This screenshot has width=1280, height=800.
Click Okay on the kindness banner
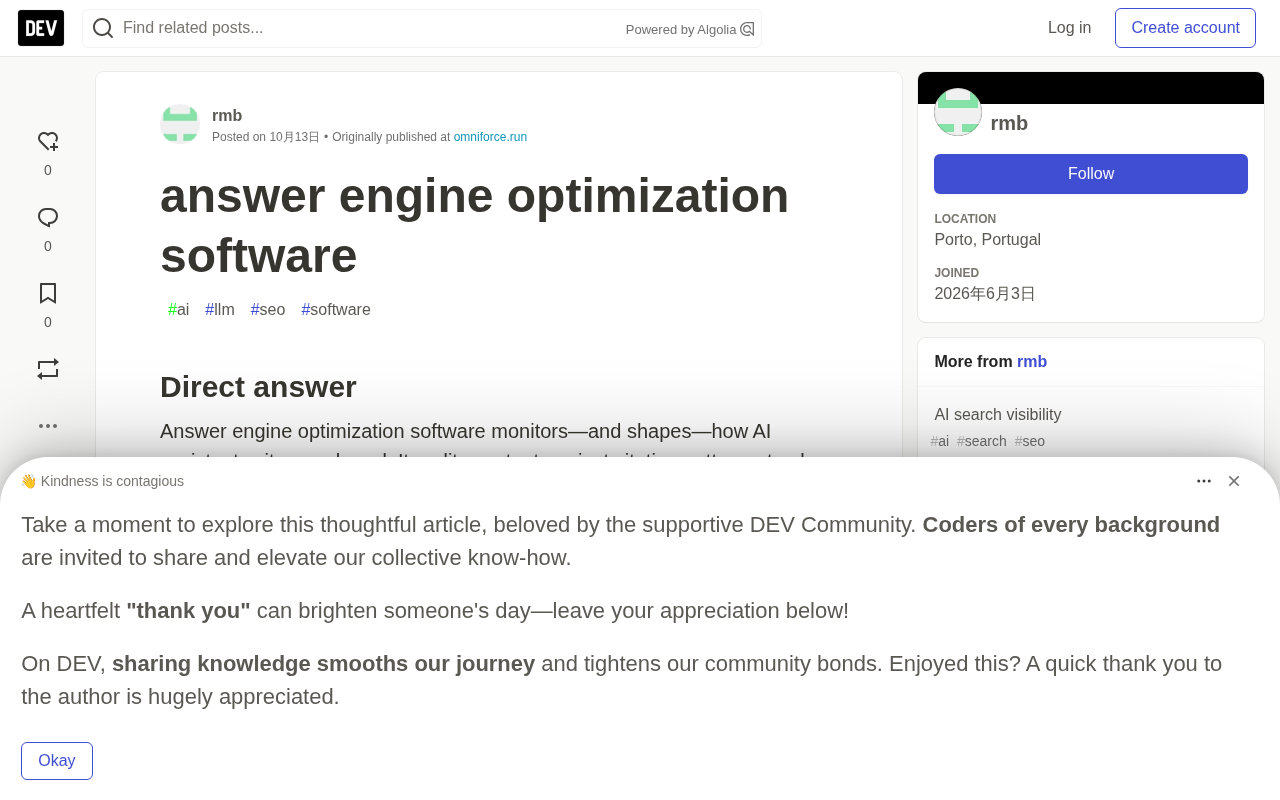coord(57,761)
